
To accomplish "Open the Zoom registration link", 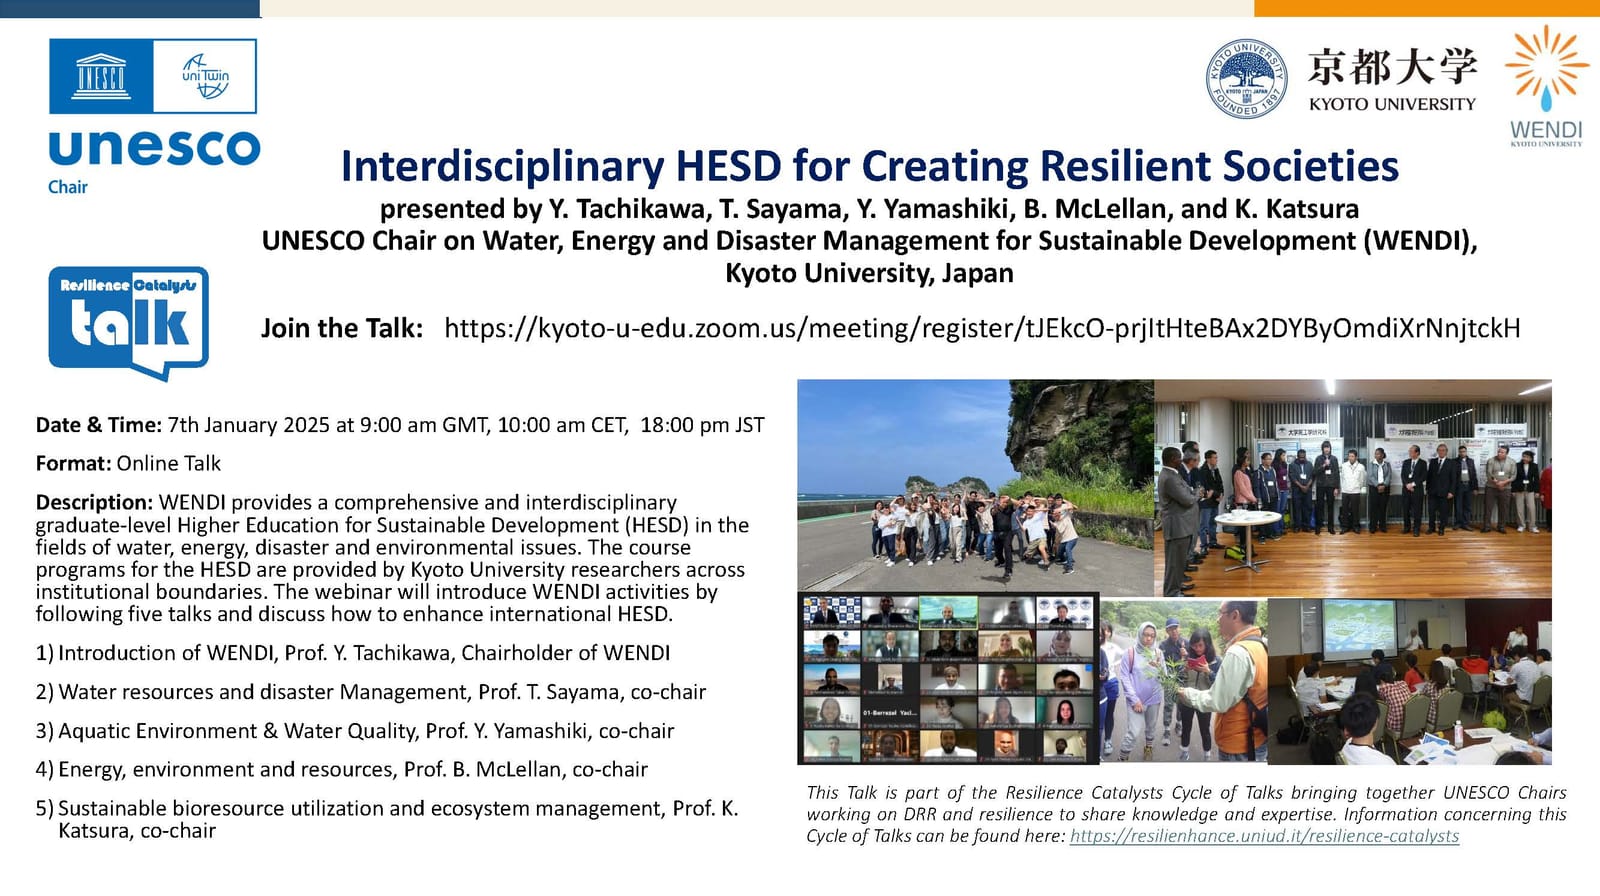I will click(x=982, y=328).
